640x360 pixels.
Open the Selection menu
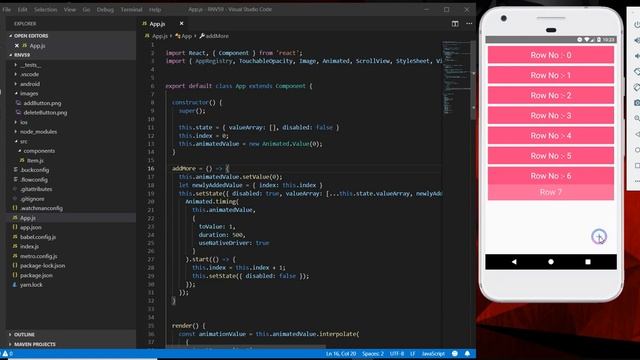[x=45, y=9]
